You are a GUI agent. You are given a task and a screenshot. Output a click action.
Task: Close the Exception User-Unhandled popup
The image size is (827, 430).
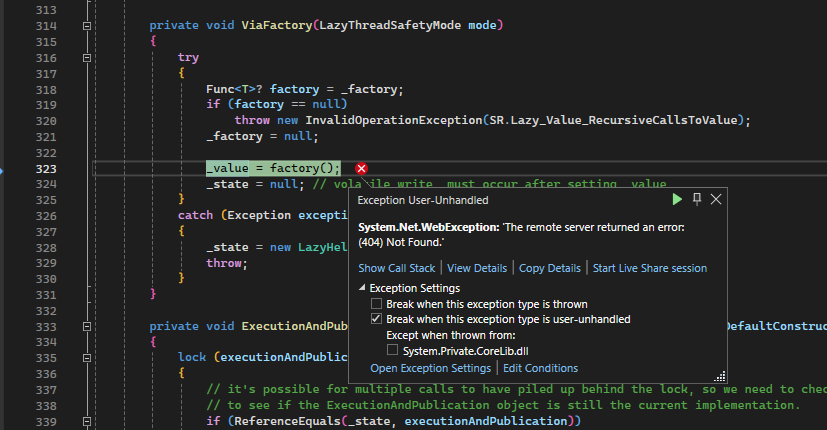[716, 199]
